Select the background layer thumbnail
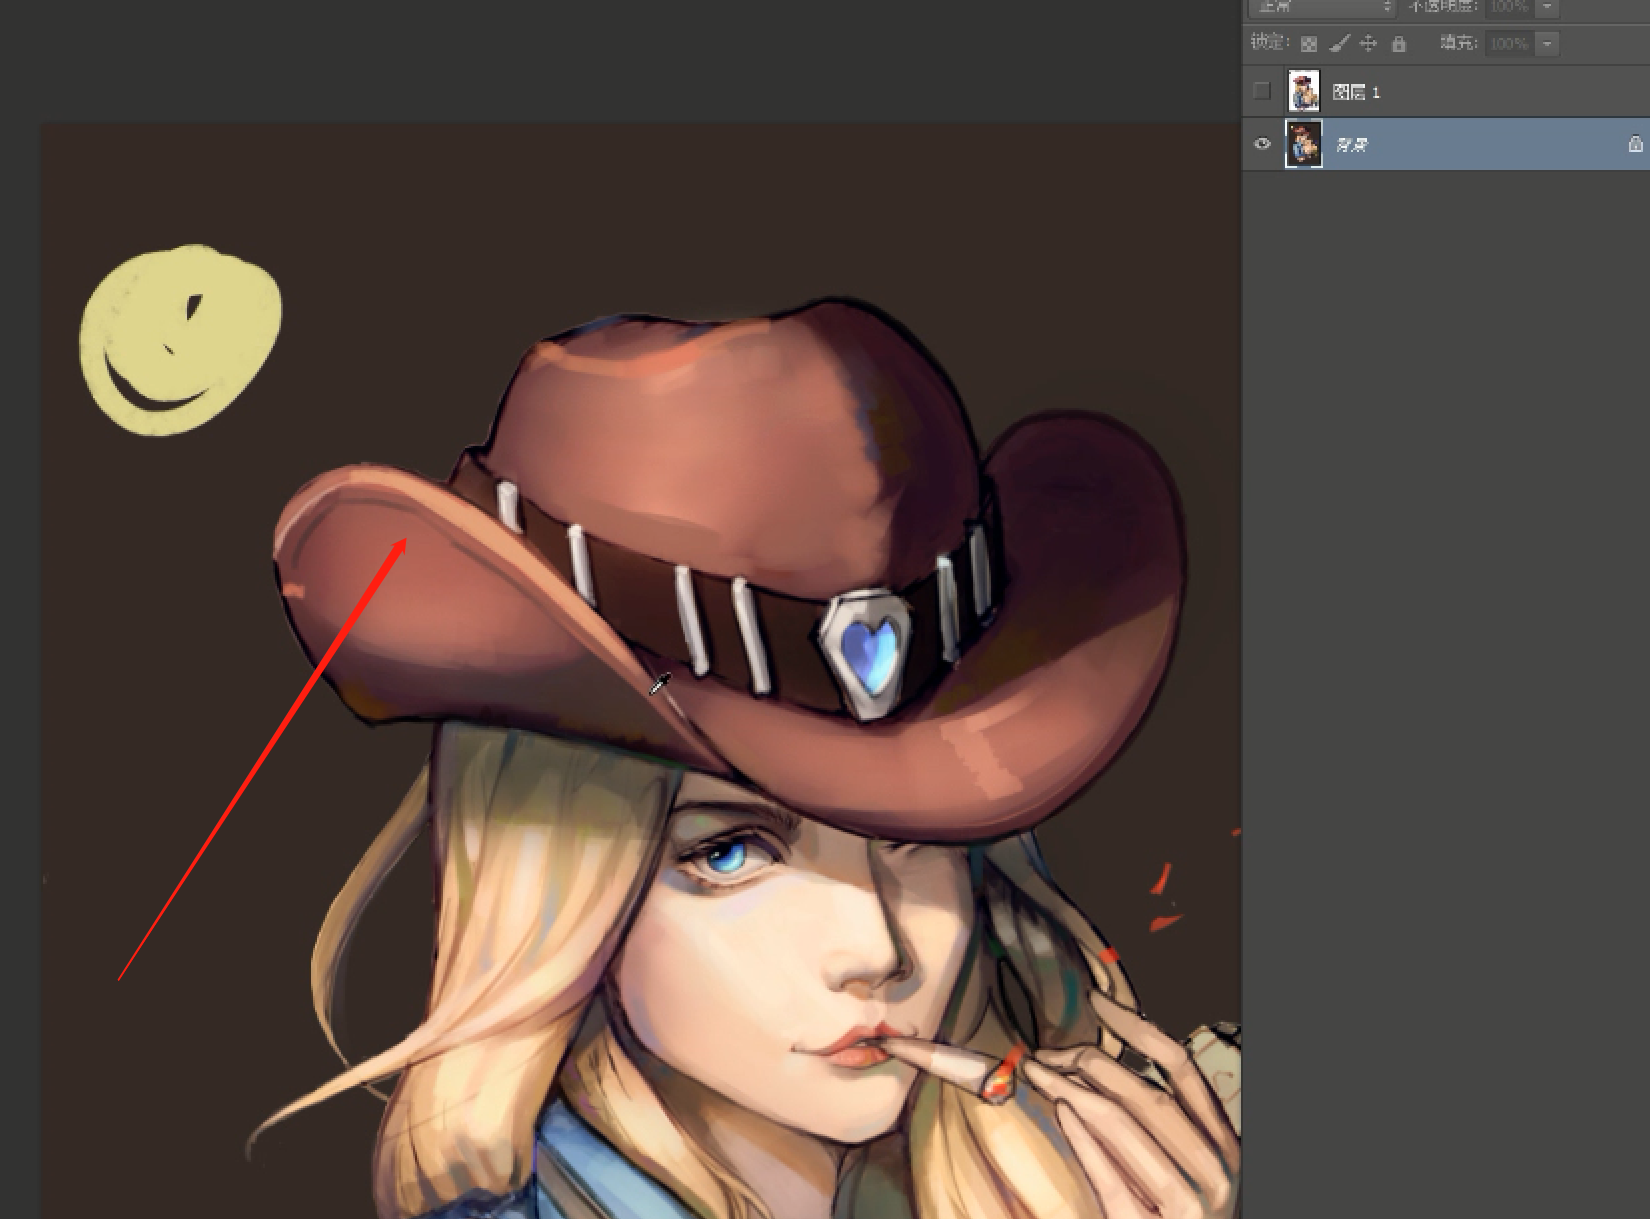Viewport: 1650px width, 1219px height. 1303,144
